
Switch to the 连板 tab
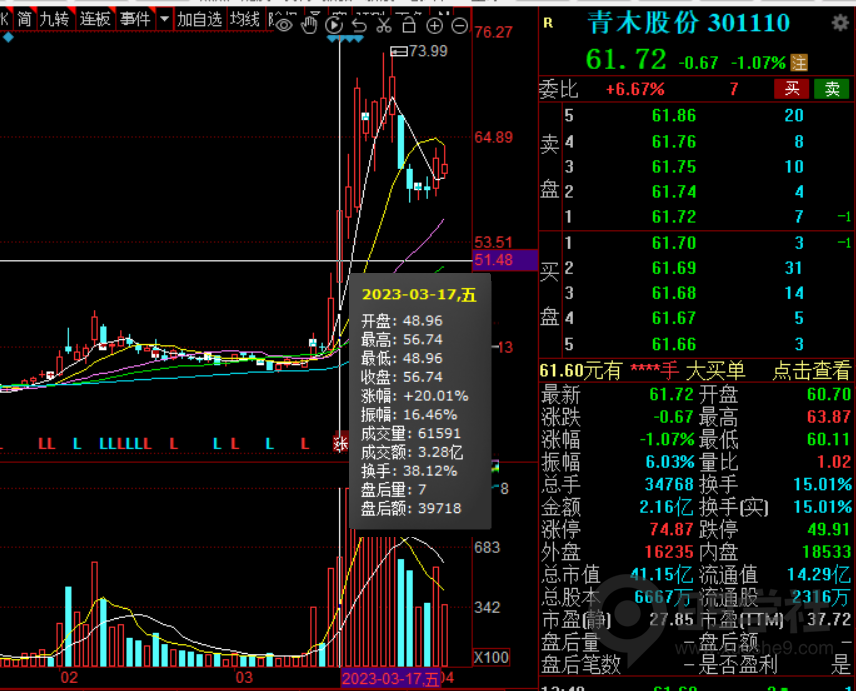(95, 18)
